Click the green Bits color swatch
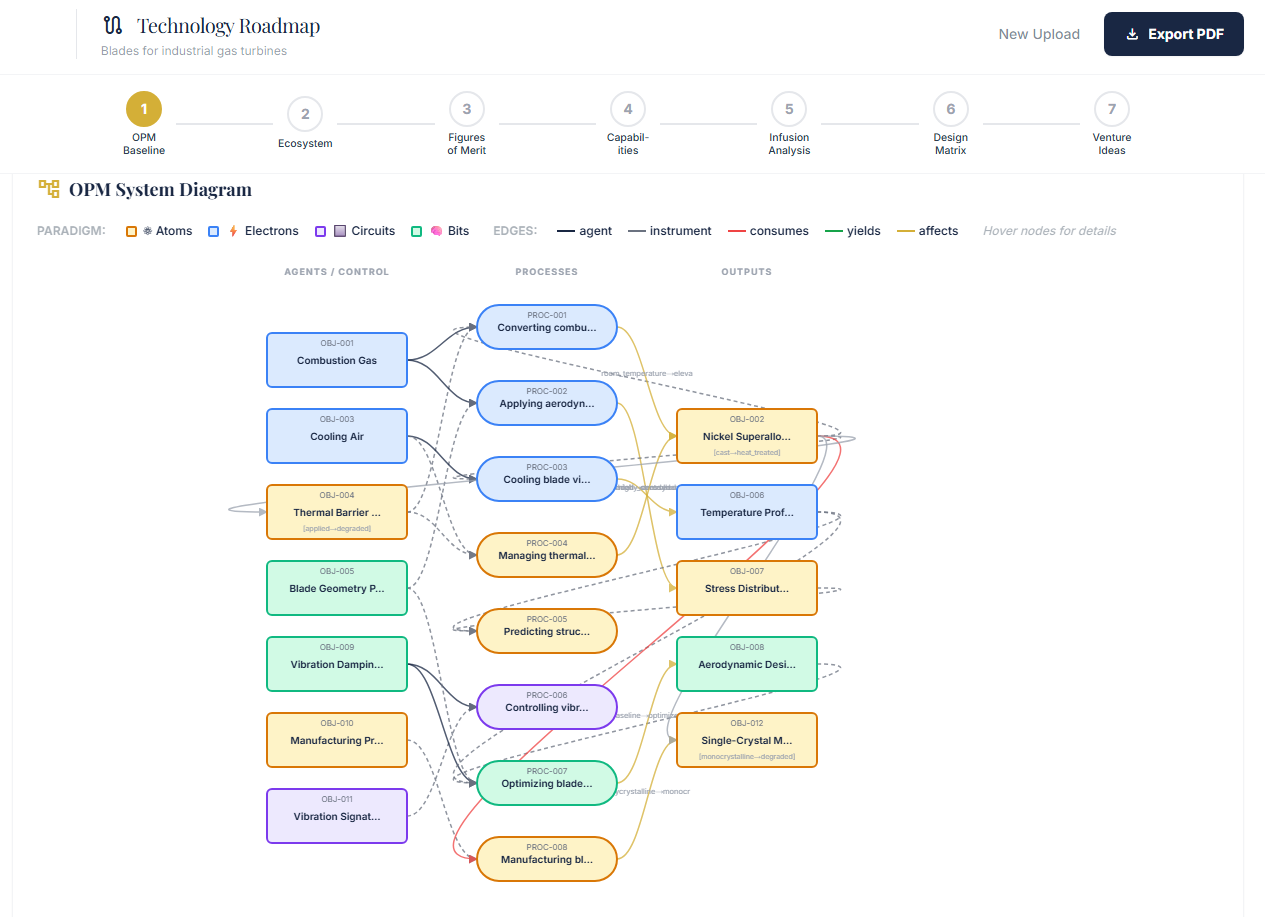This screenshot has height=917, width=1265. click(x=416, y=231)
